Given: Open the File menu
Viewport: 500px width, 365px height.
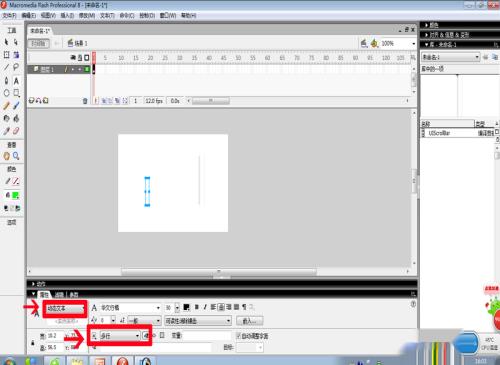Looking at the screenshot, I should [x=9, y=15].
